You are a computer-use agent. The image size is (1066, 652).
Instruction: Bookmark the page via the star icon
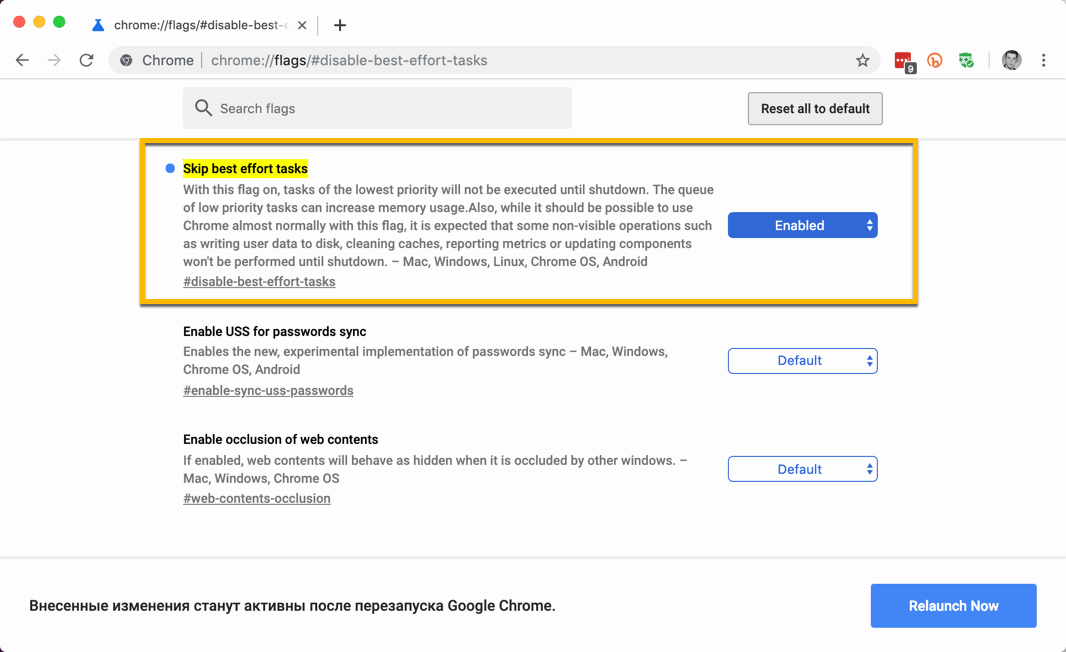coord(862,60)
